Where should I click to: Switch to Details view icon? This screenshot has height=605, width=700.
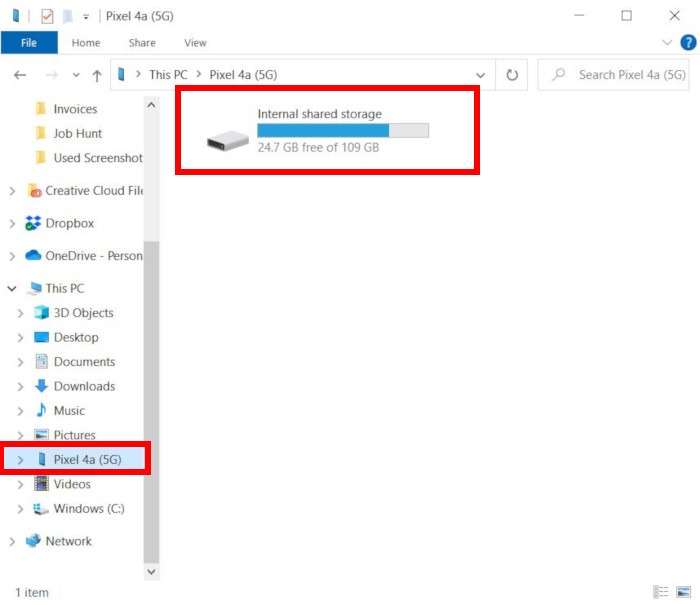[661, 592]
